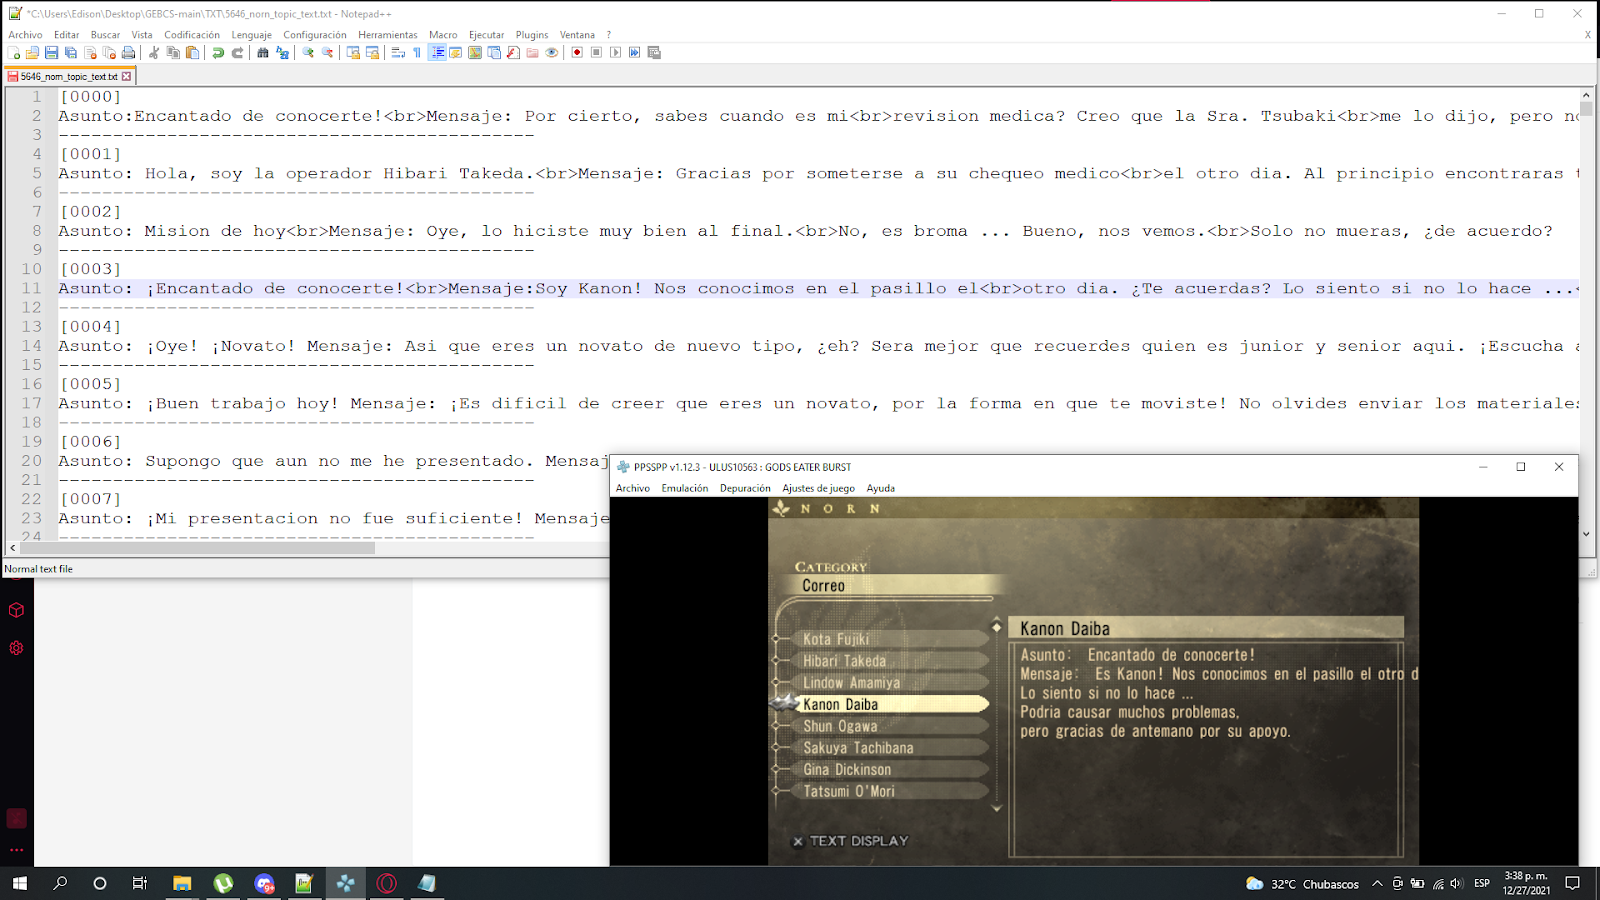Screen dimensions: 1600x900
Task: Open the Function List toolbar icon
Action: pyautogui.click(x=513, y=53)
